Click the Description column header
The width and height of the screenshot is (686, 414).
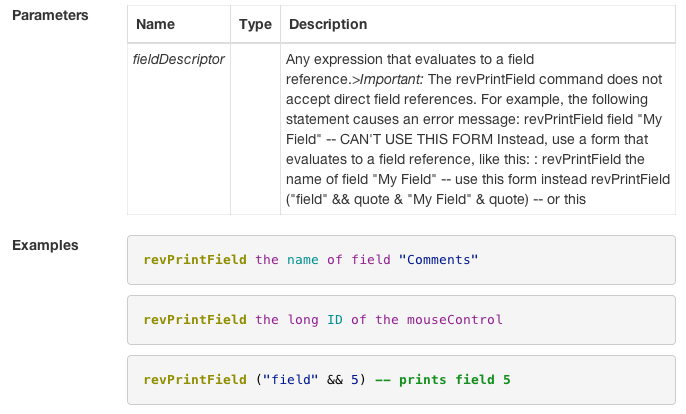tap(326, 24)
